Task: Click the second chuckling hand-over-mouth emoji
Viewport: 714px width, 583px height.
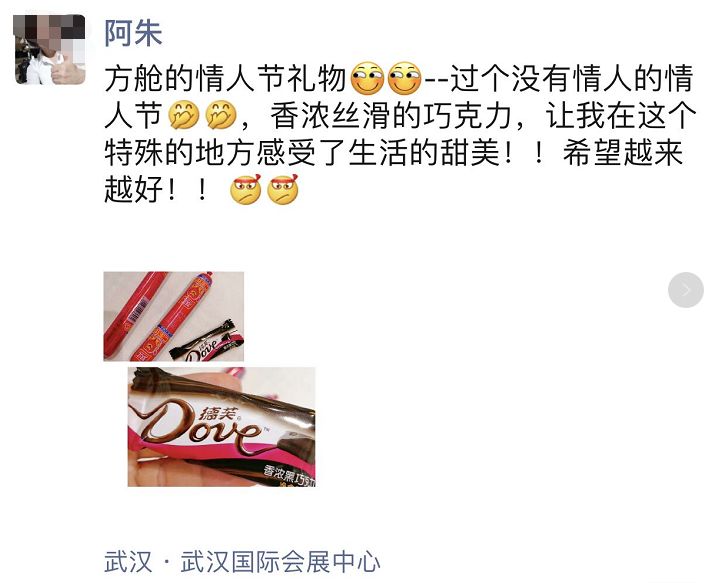Action: tap(221, 115)
